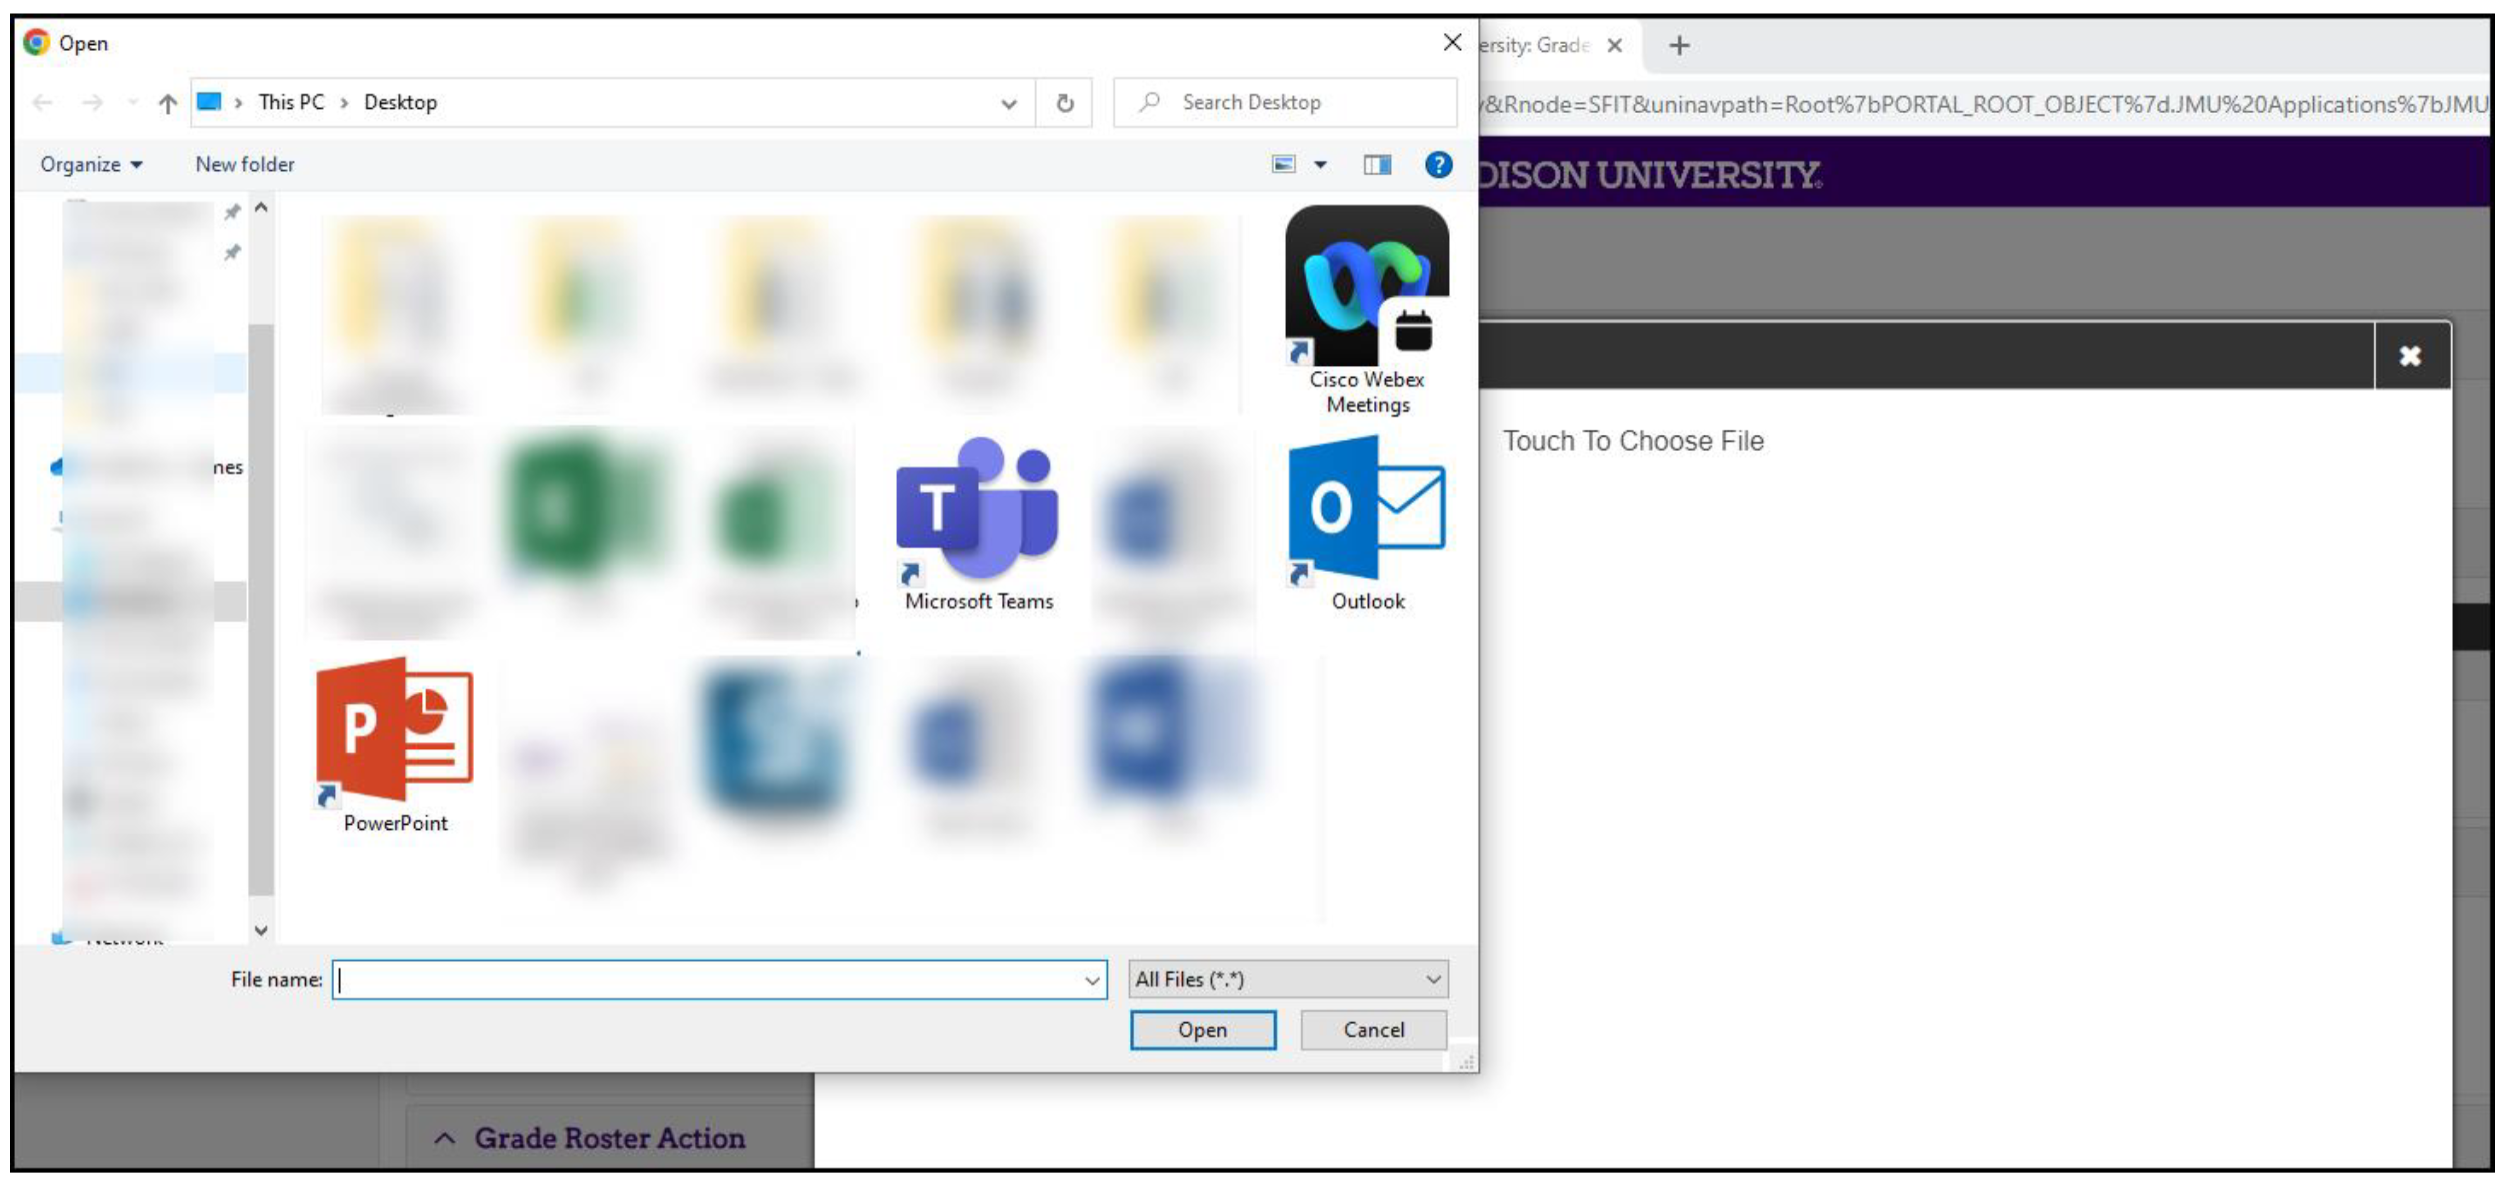The height and width of the screenshot is (1178, 2504).
Task: Click the Search Desktop box
Action: click(1285, 102)
